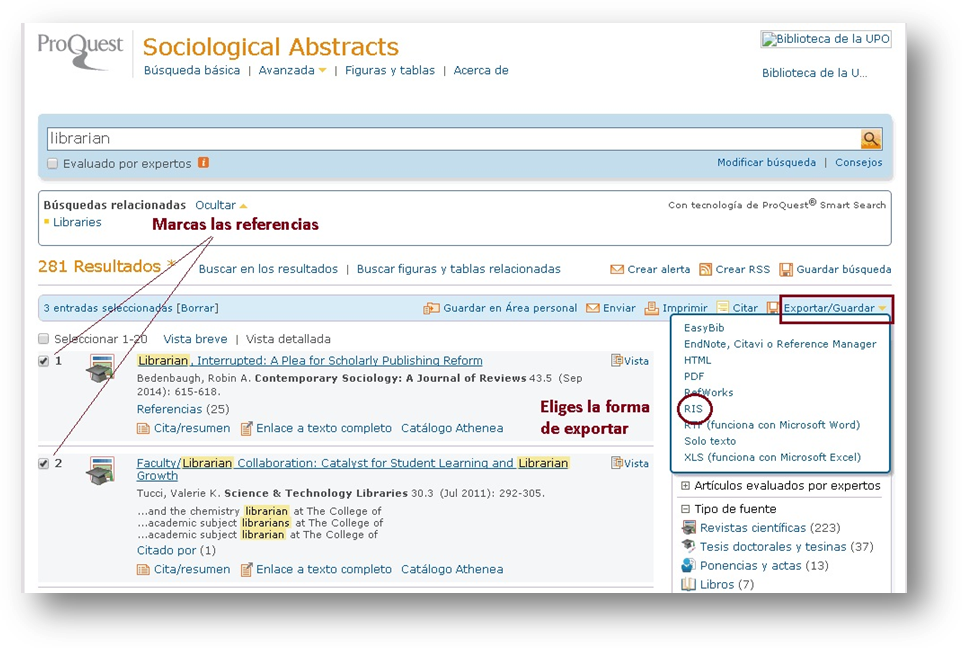The height and width of the screenshot is (648, 962).
Task: Expand Artículos evaluados por expertos filter
Action: [685, 486]
